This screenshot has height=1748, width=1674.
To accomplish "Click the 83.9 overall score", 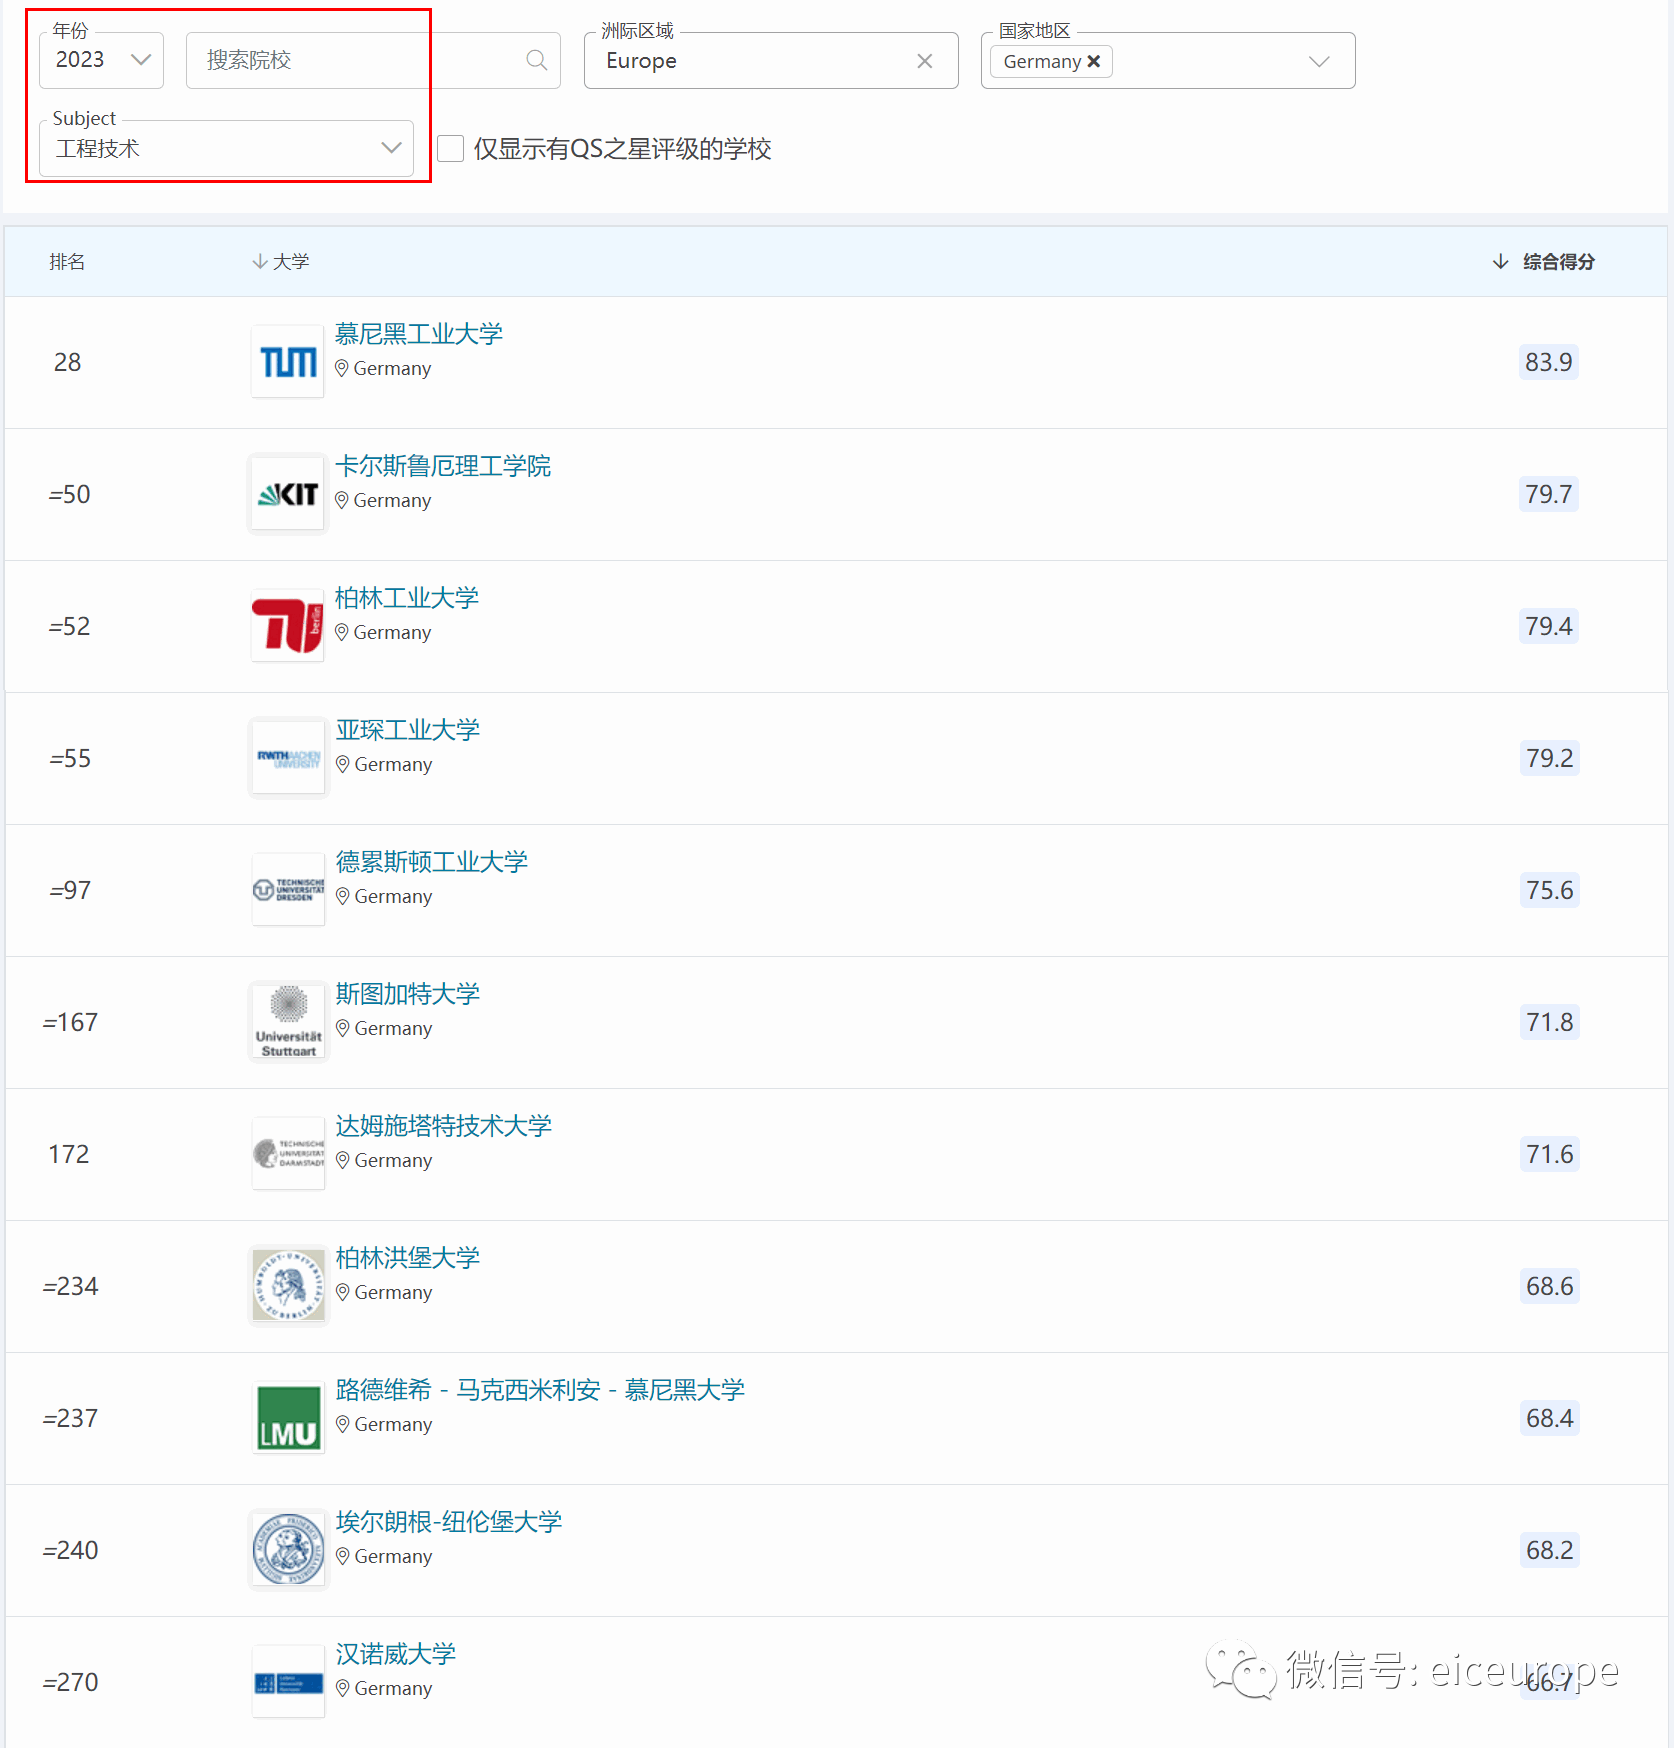I will (1548, 362).
